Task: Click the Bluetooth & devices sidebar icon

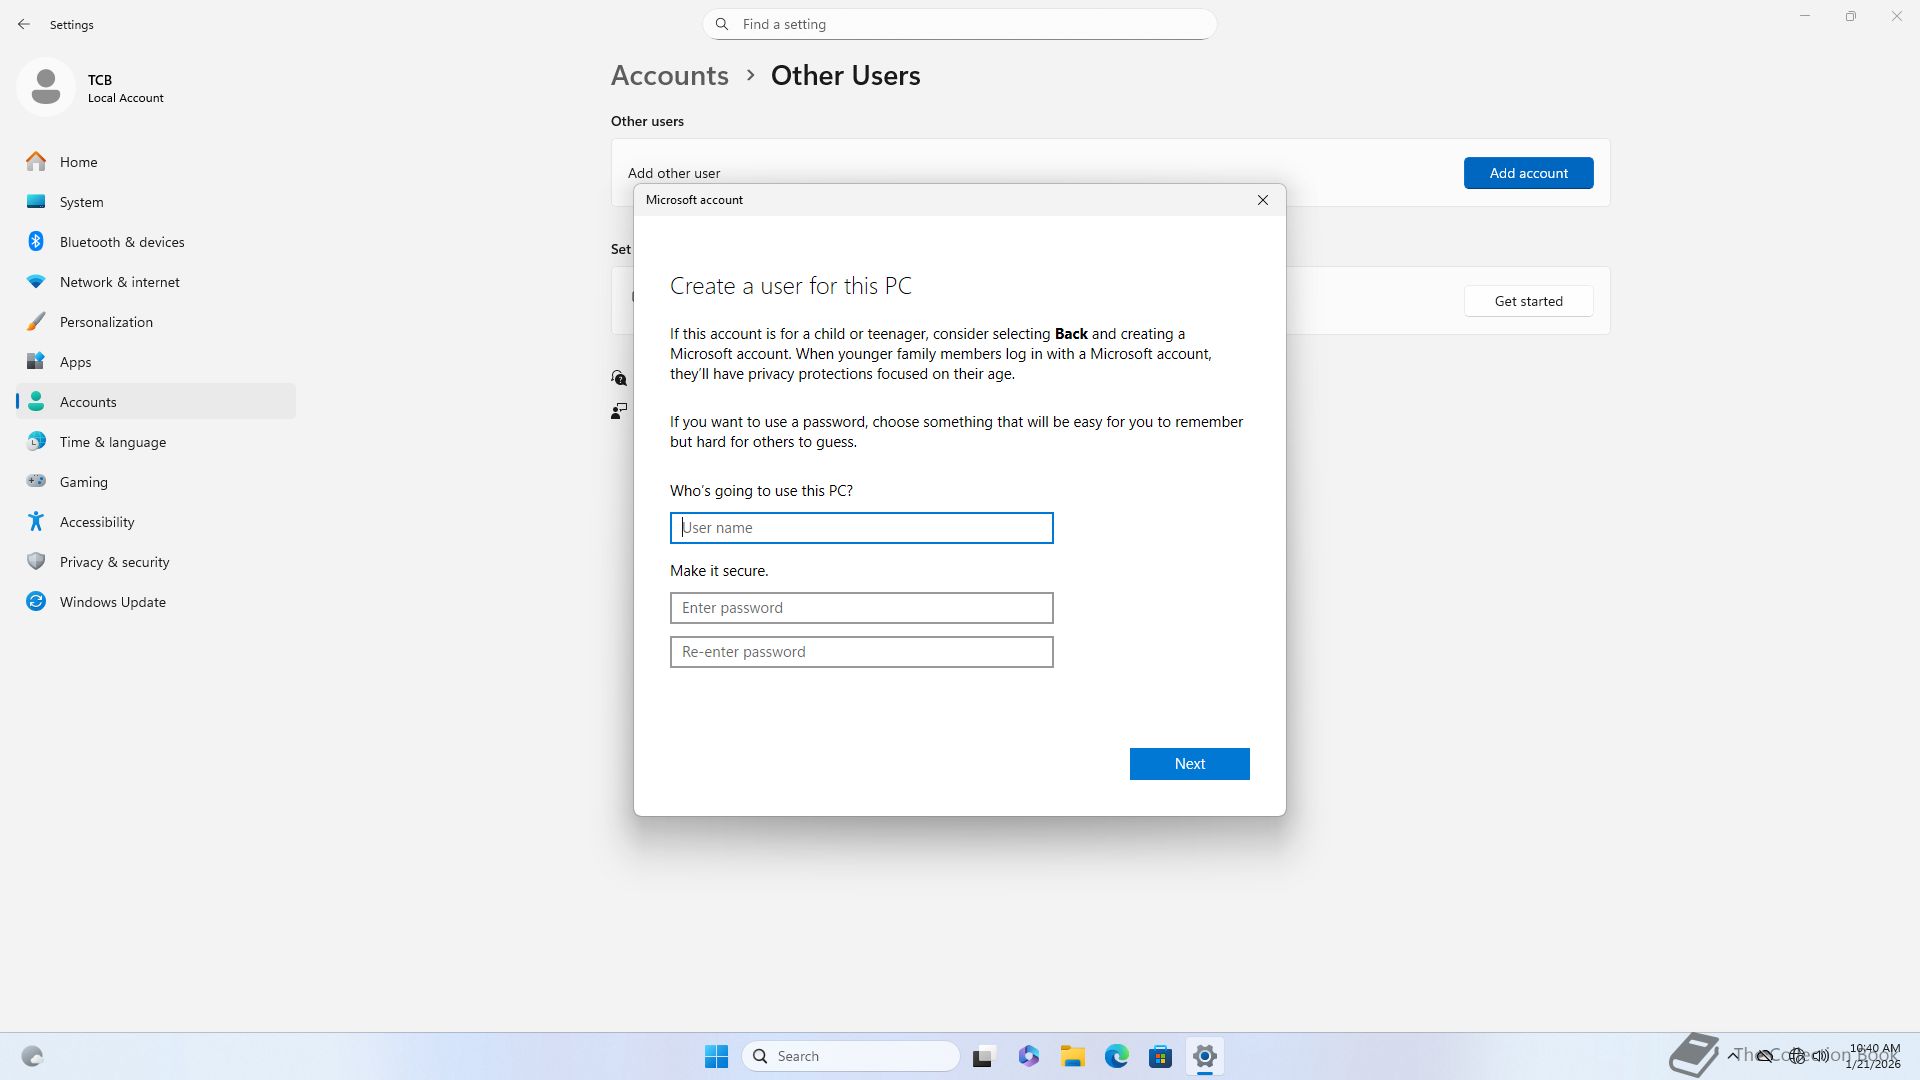Action: pos(36,242)
